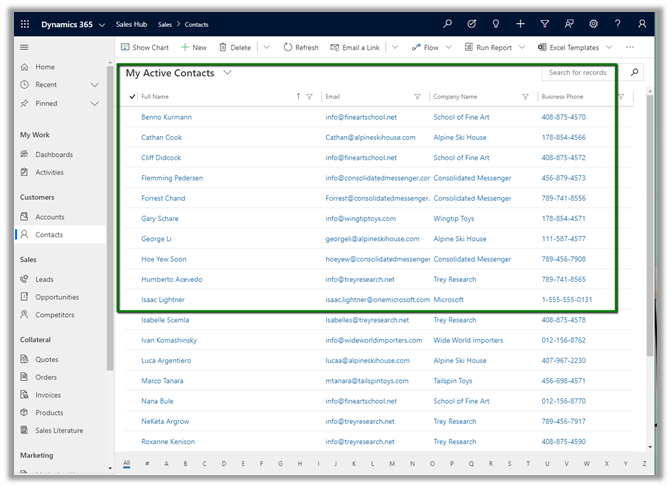Expand the My Active Contacts view selector
The height and width of the screenshot is (487, 671).
pos(228,73)
